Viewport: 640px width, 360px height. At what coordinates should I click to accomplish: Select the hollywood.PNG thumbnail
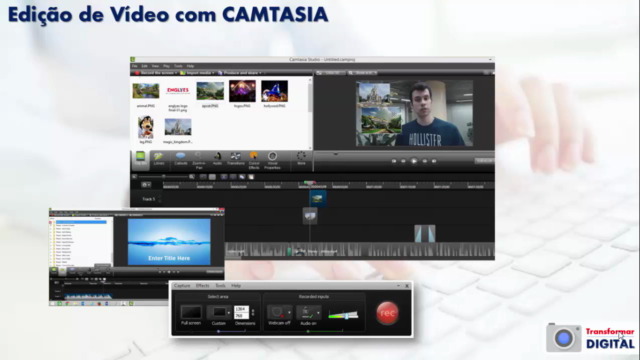(274, 91)
